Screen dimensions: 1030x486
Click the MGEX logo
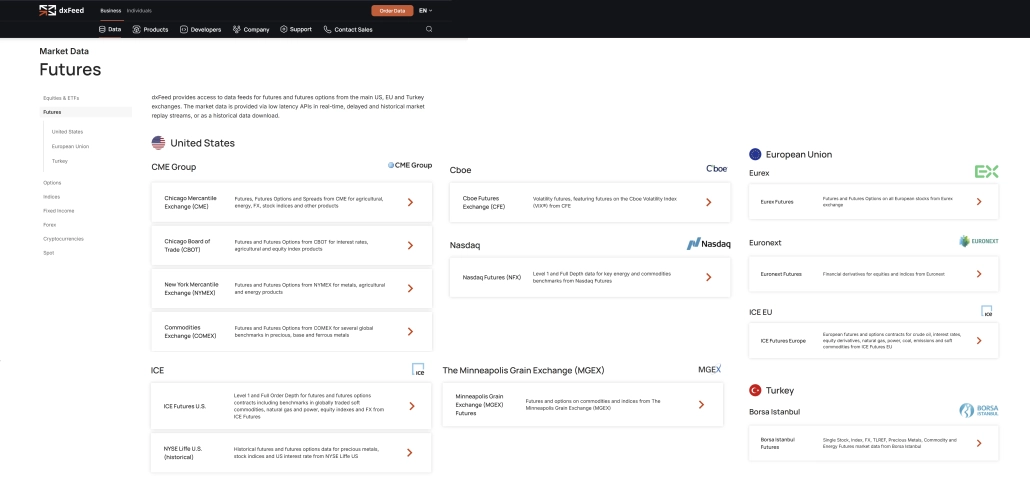(x=709, y=369)
